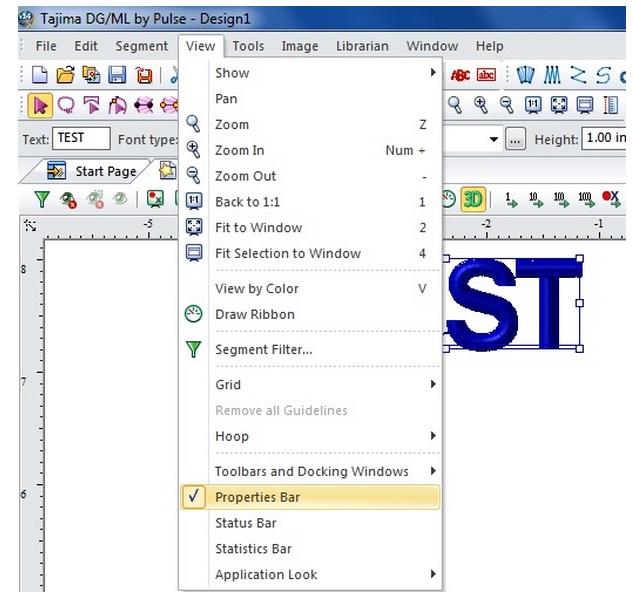
Task: Open the File menu
Action: (46, 46)
